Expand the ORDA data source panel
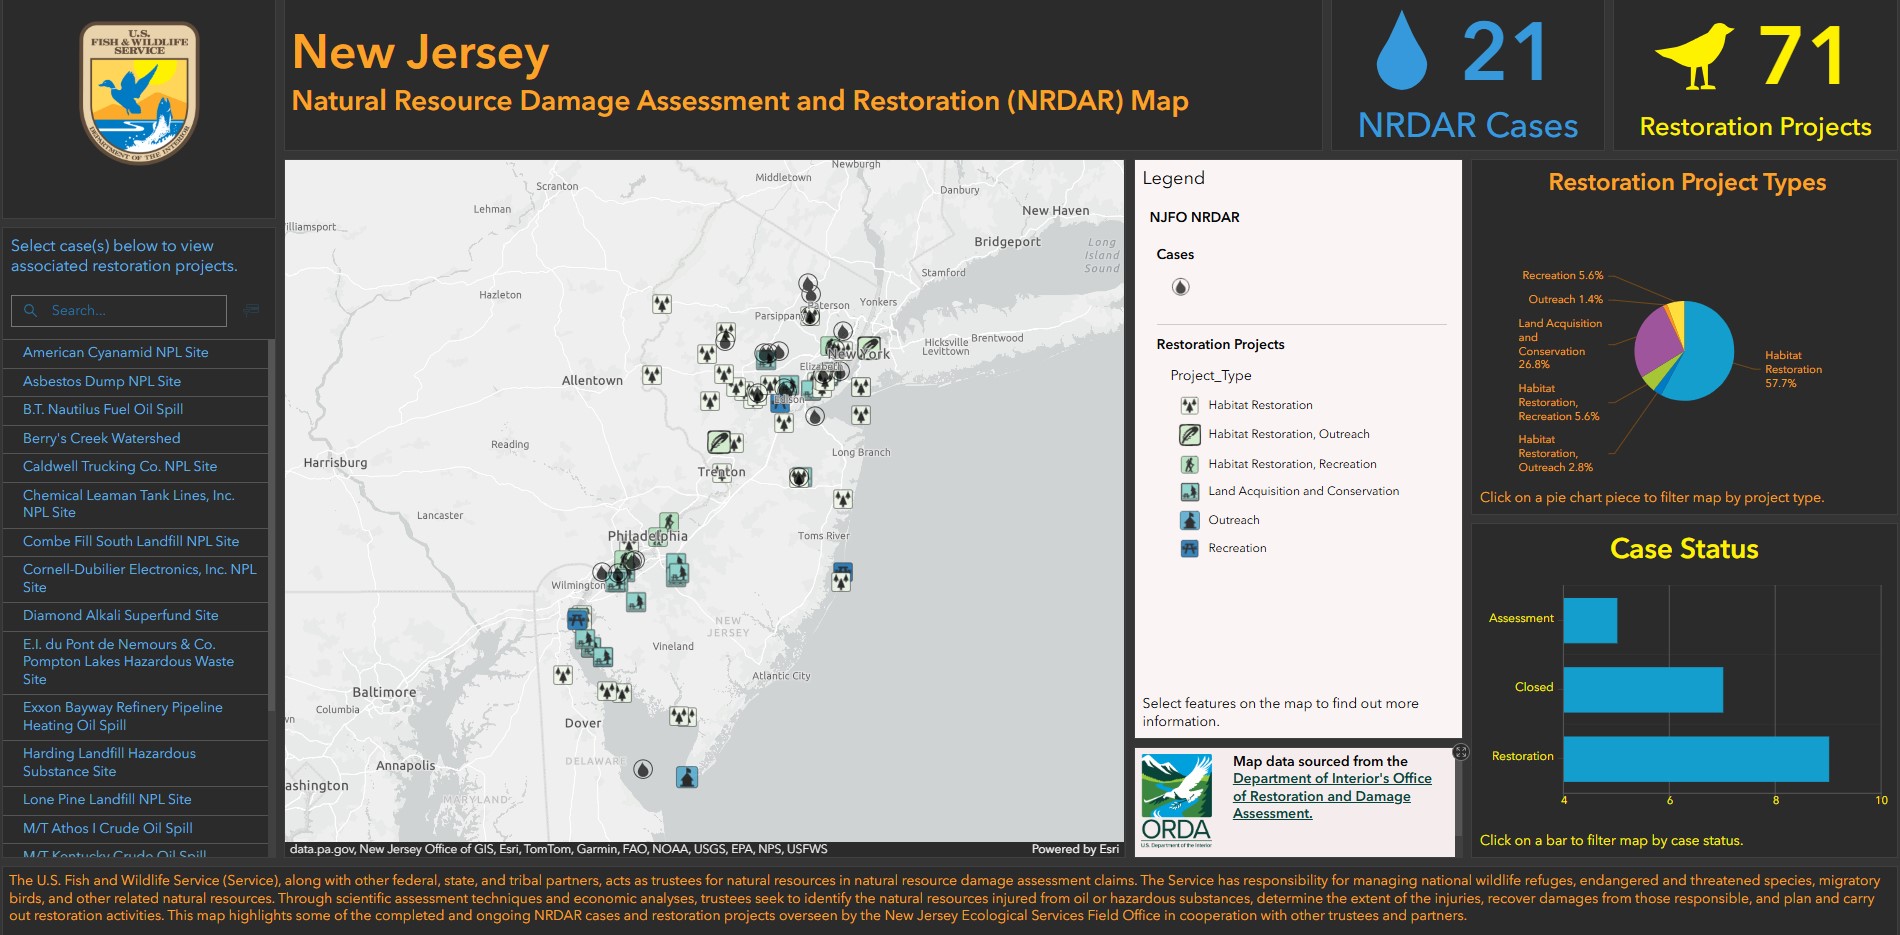 (1460, 752)
